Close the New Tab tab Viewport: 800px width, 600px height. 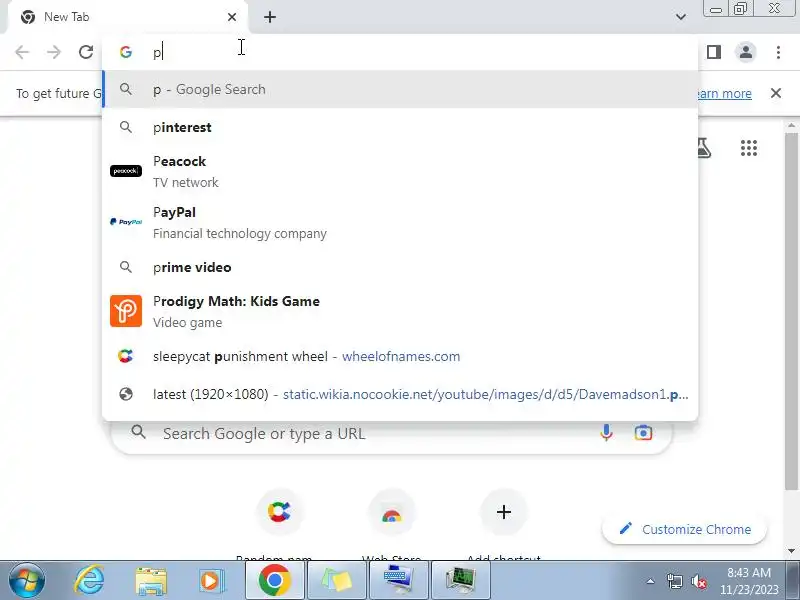click(232, 17)
